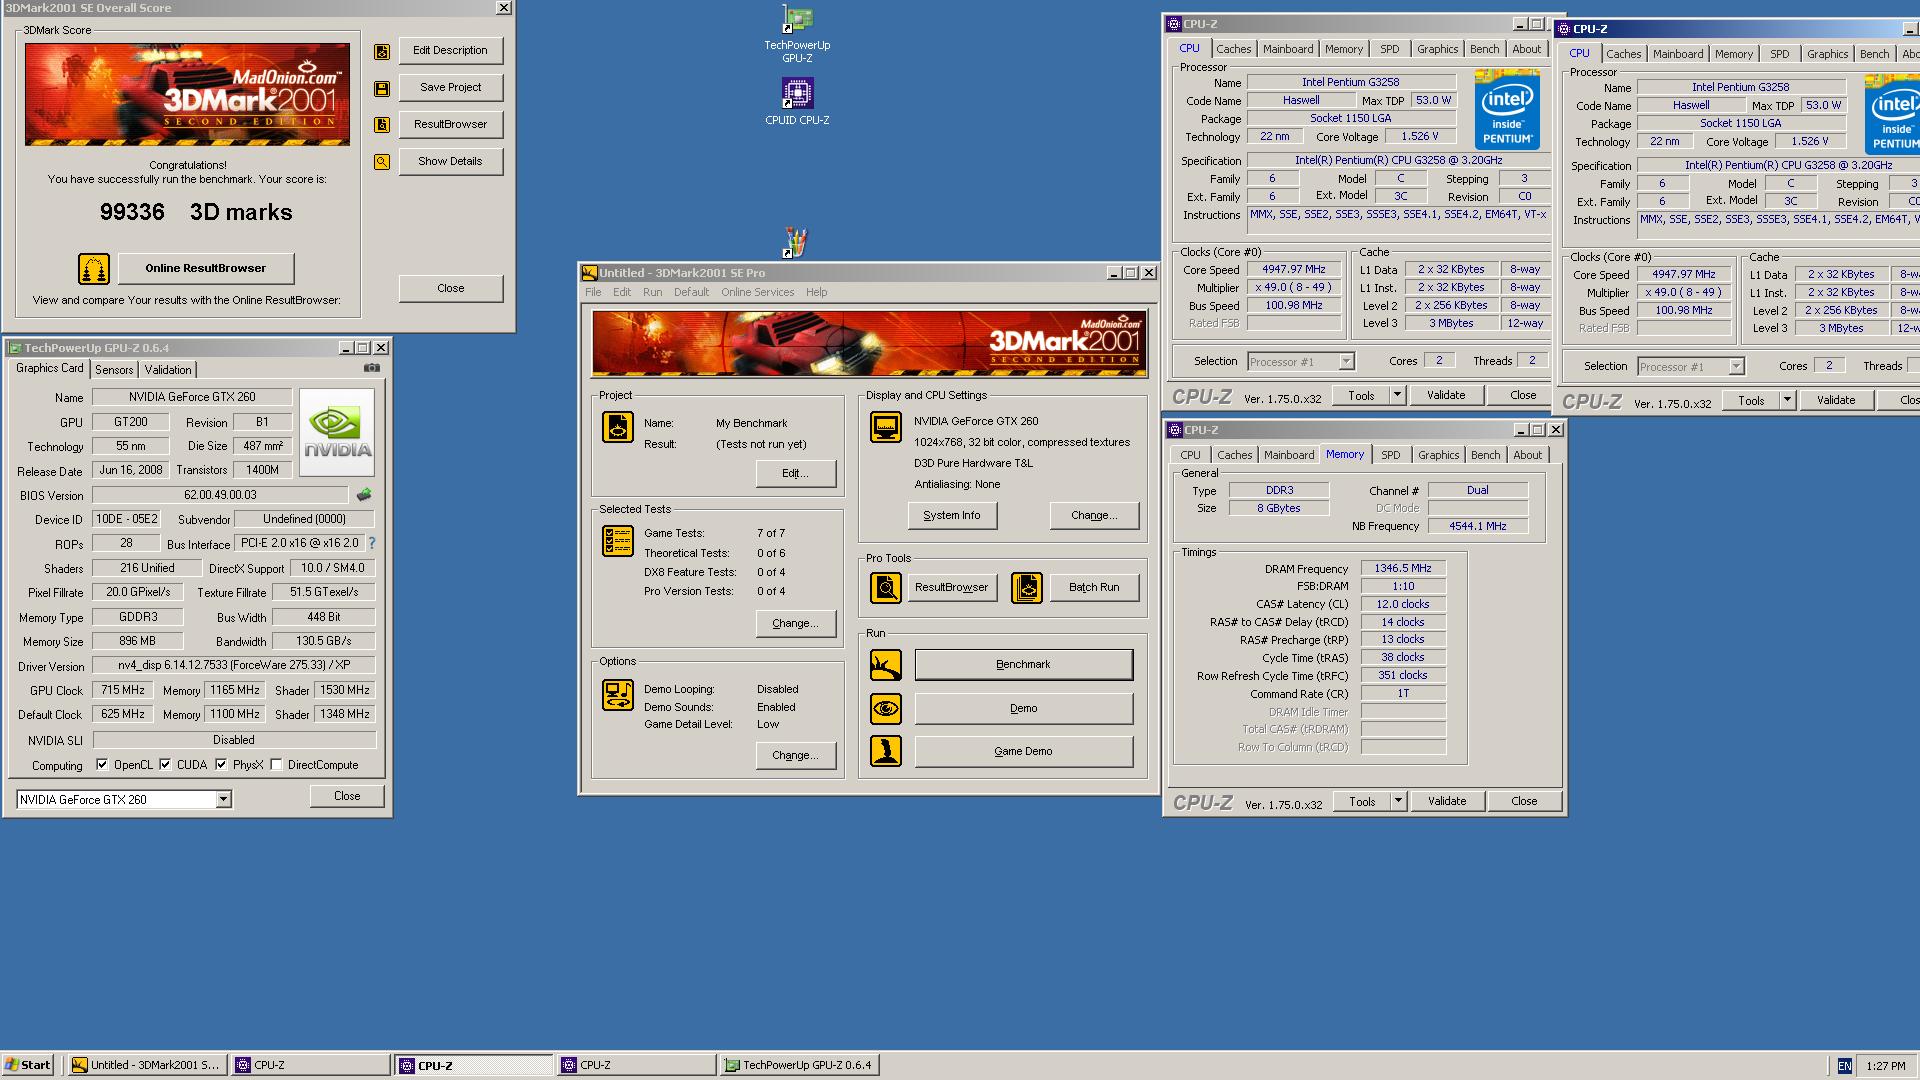The width and height of the screenshot is (1920, 1080).
Task: Click the Start button on taskbar
Action: pyautogui.click(x=28, y=1066)
